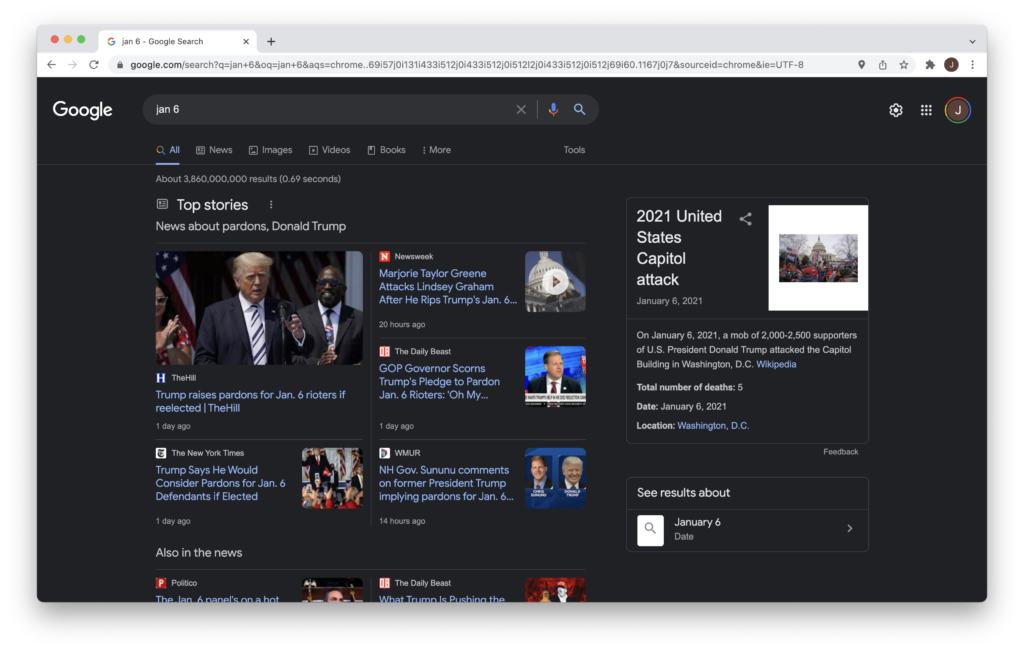
Task: Open Top stories three-dot options
Action: pos(271,204)
